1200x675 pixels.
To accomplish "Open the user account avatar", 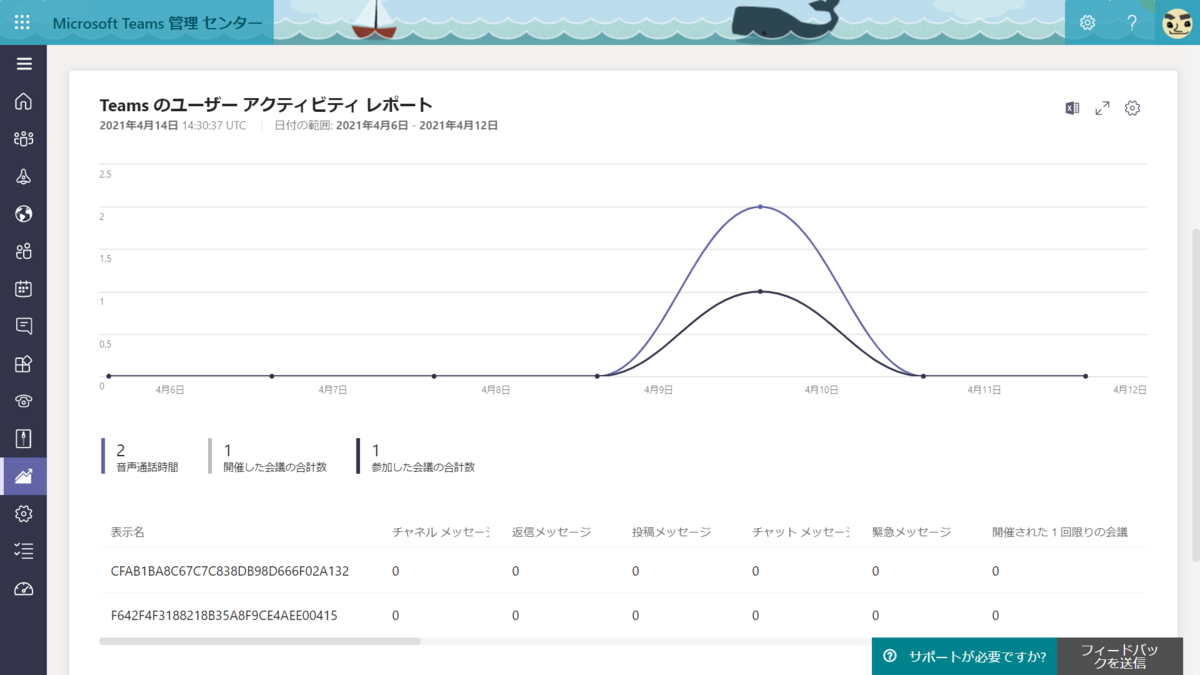I will click(x=1177, y=22).
